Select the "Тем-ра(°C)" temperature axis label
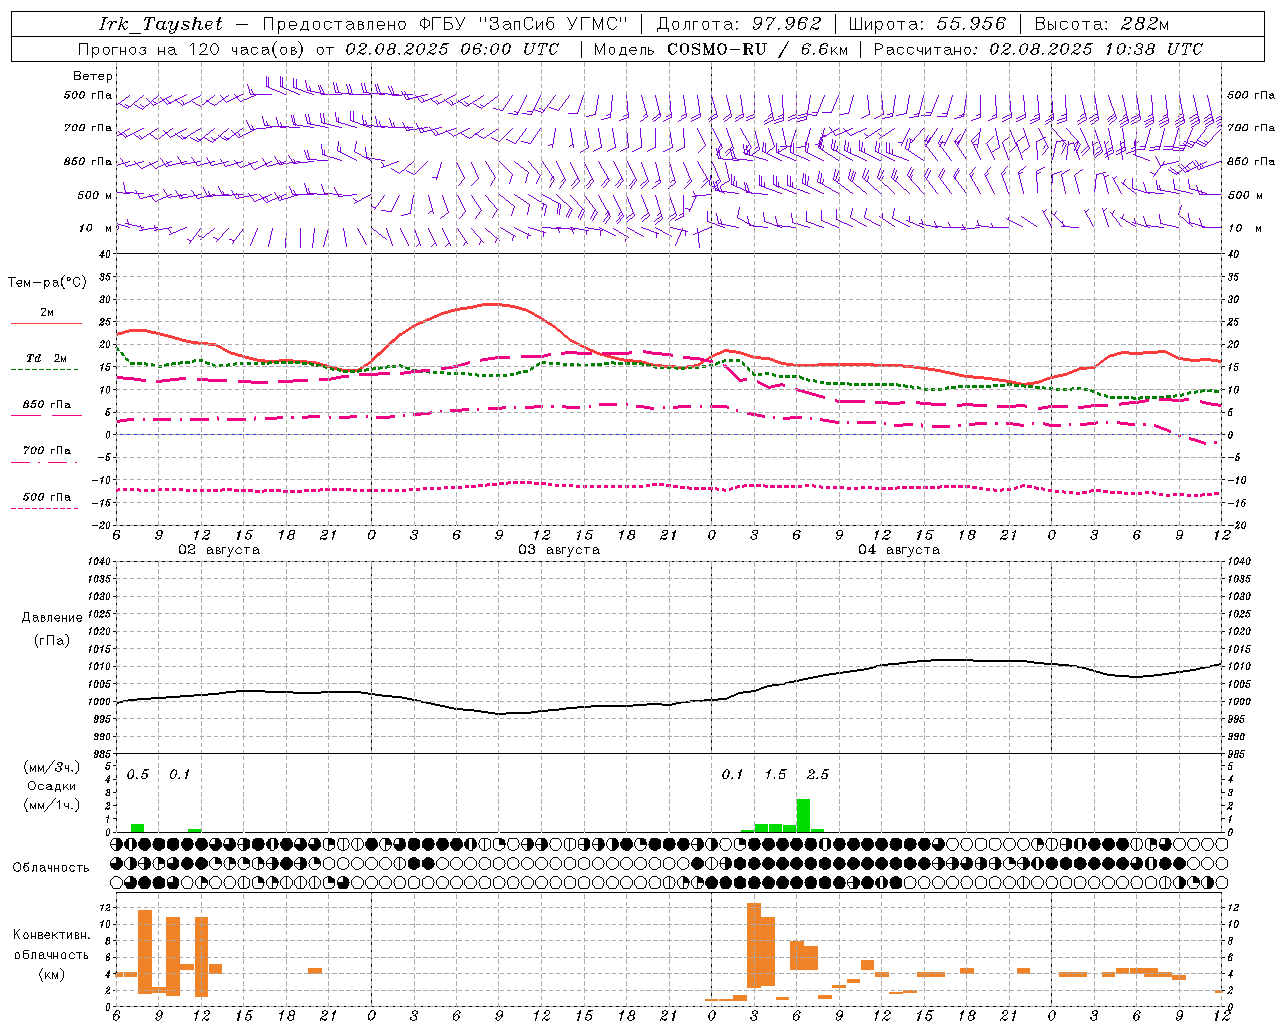The height and width of the screenshot is (1024, 1280). (x=47, y=283)
